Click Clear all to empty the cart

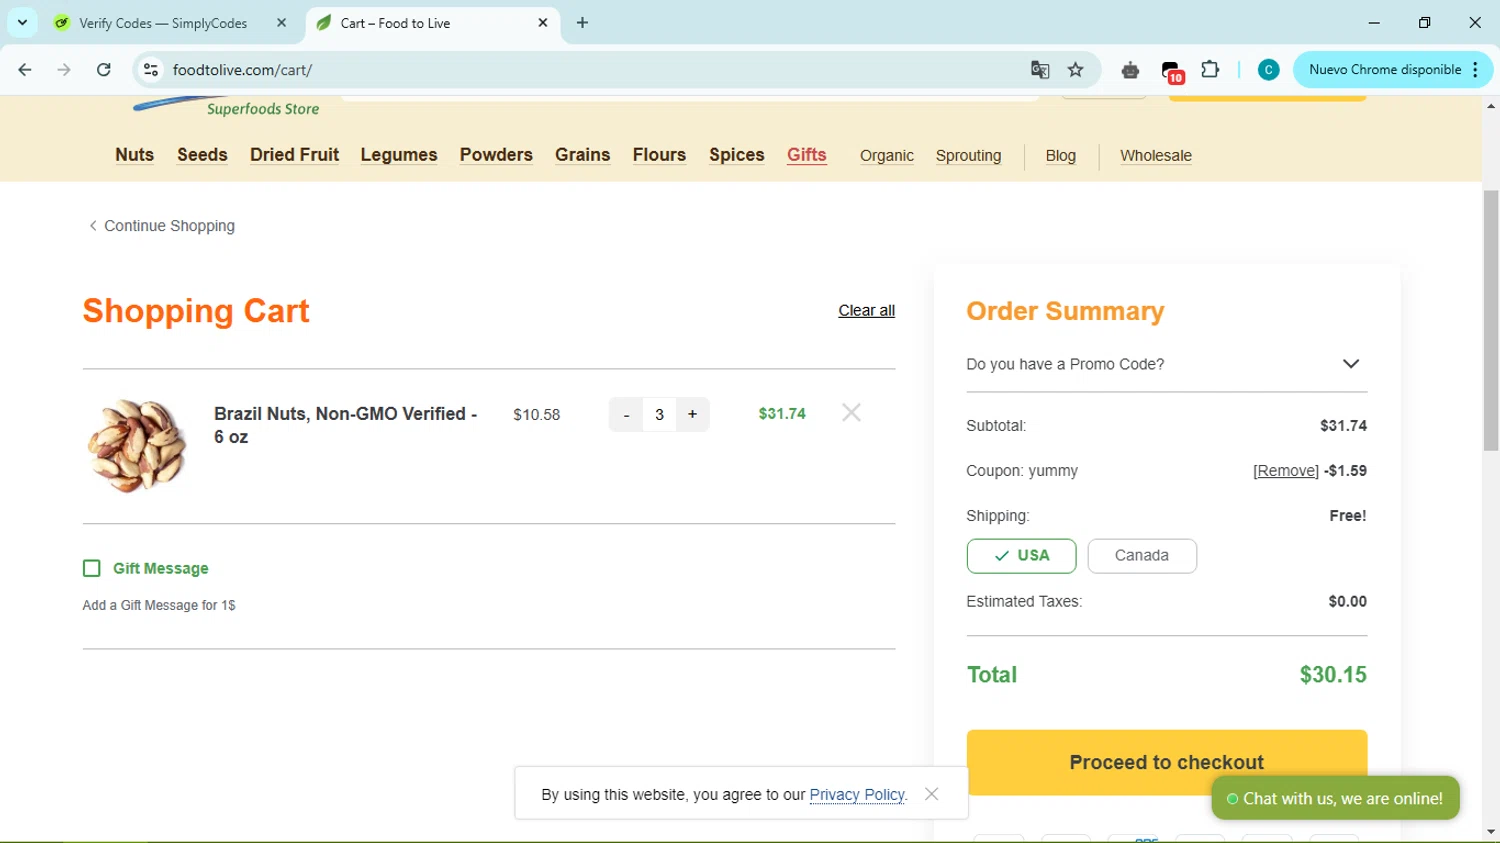coord(867,311)
